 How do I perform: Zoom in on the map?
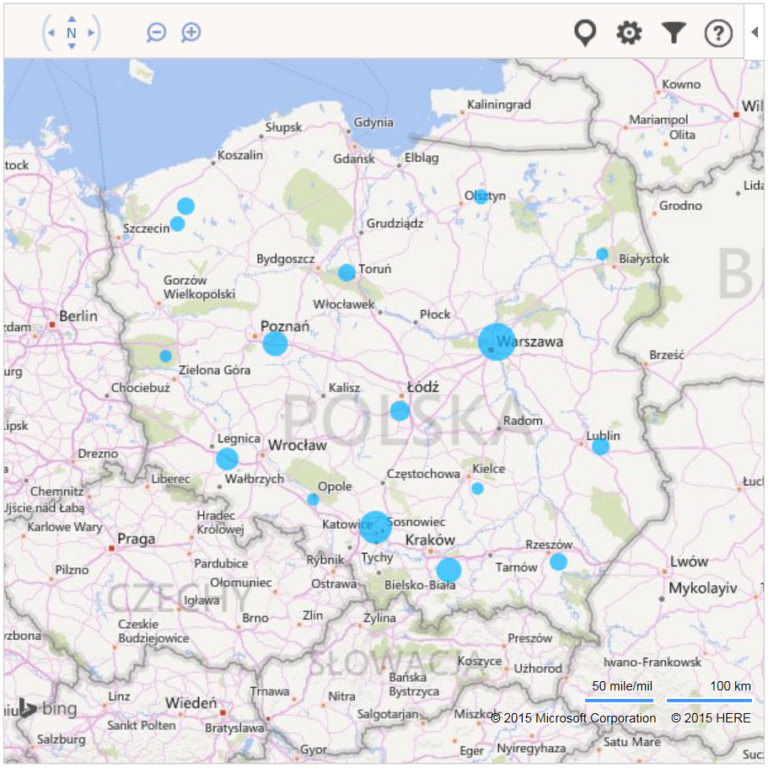(x=191, y=33)
